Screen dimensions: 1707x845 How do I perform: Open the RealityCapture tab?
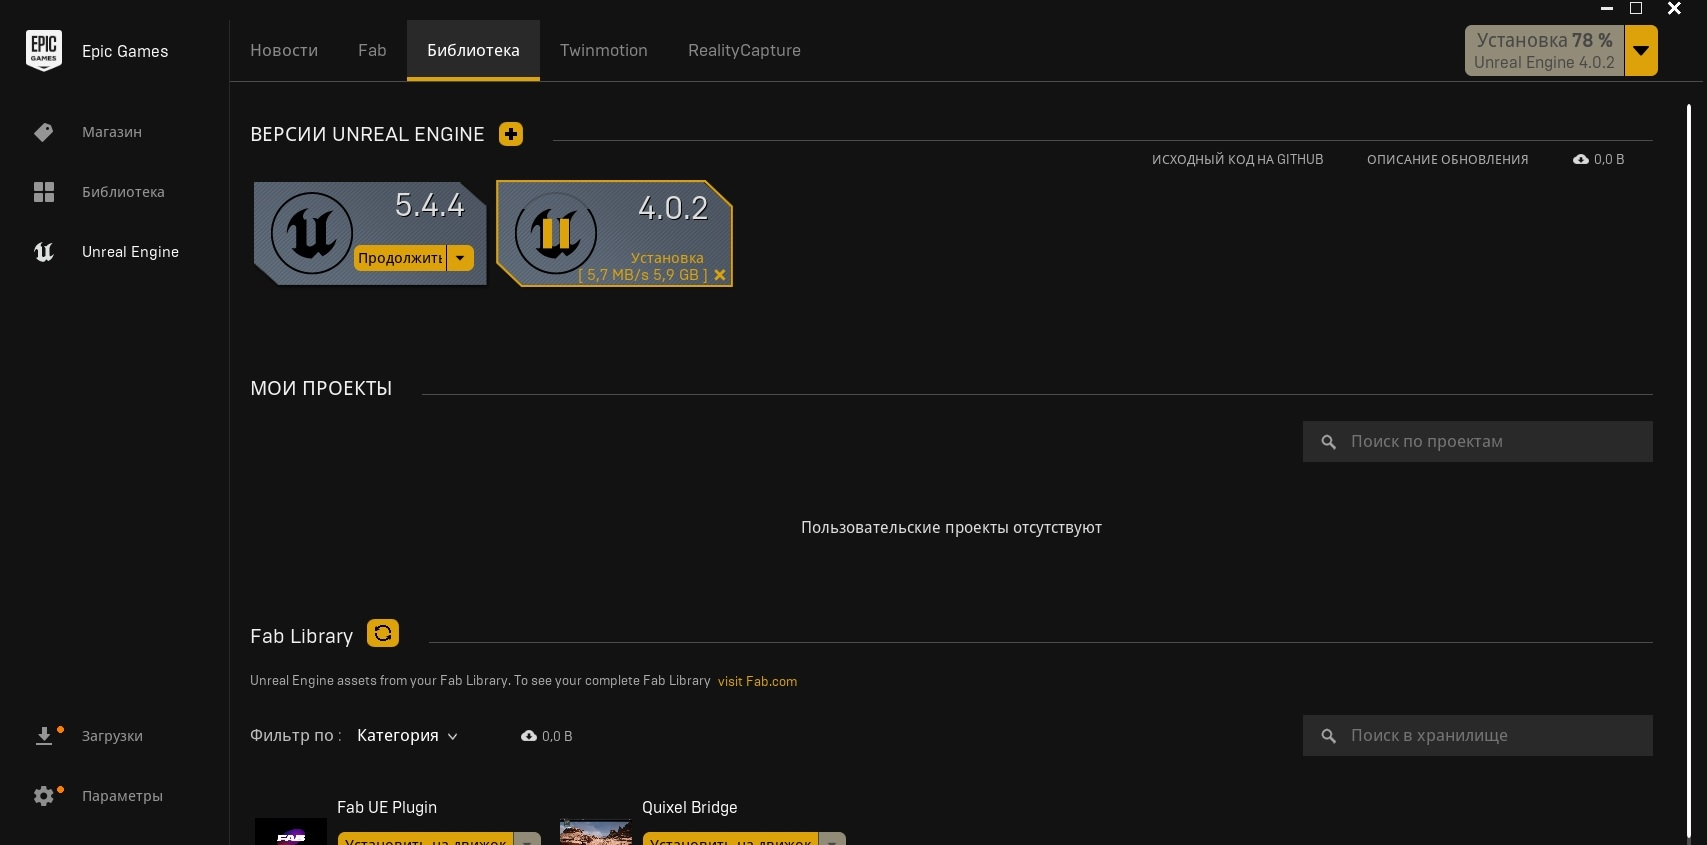(x=744, y=51)
